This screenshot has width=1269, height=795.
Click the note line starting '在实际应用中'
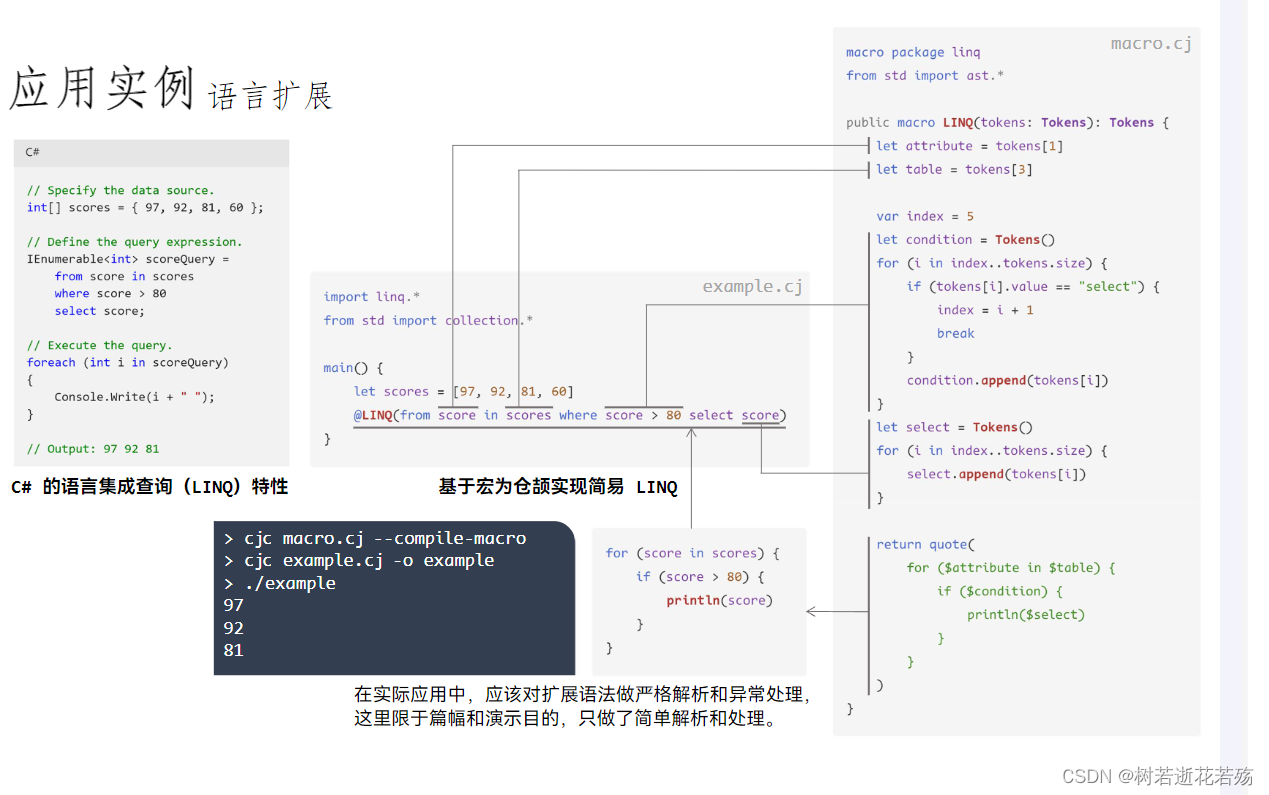(x=582, y=694)
